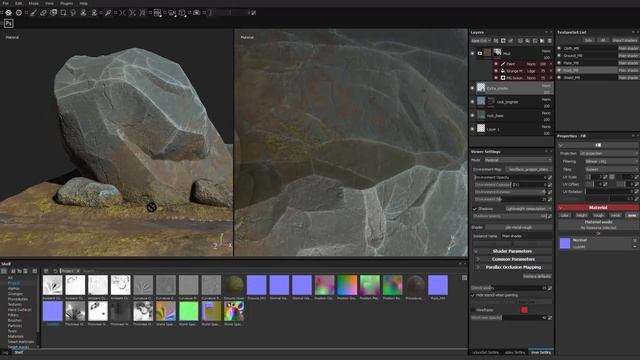Click the first icon in Shelf toolbar
Viewport: 640px width, 360px height.
[x=4, y=271]
